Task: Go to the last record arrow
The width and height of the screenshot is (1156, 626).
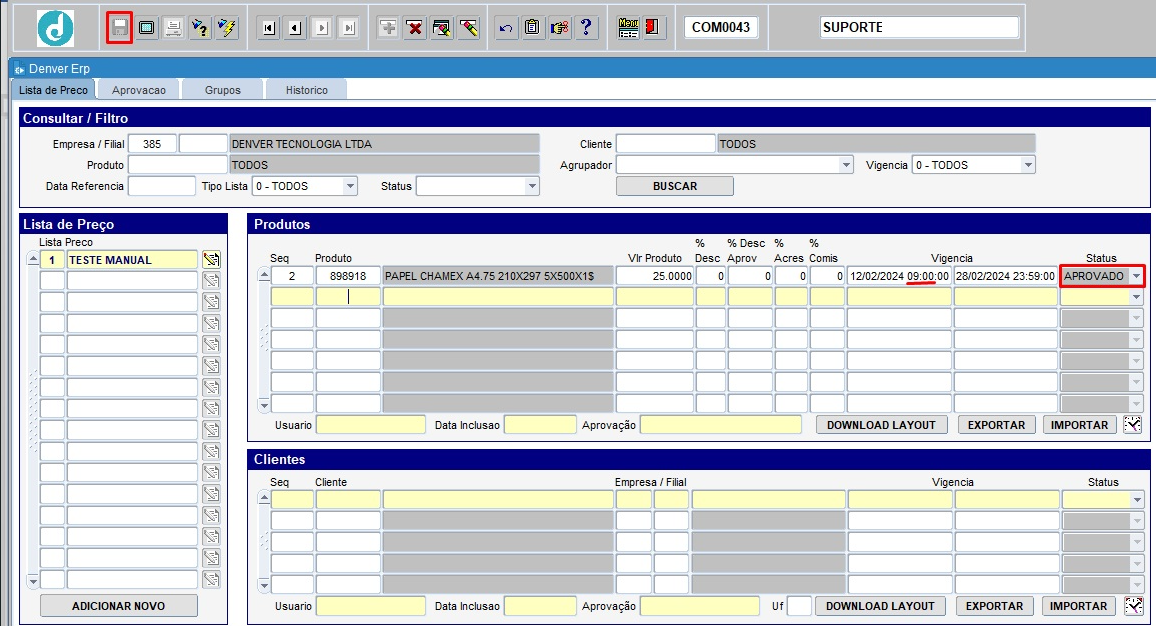Action: click(349, 28)
